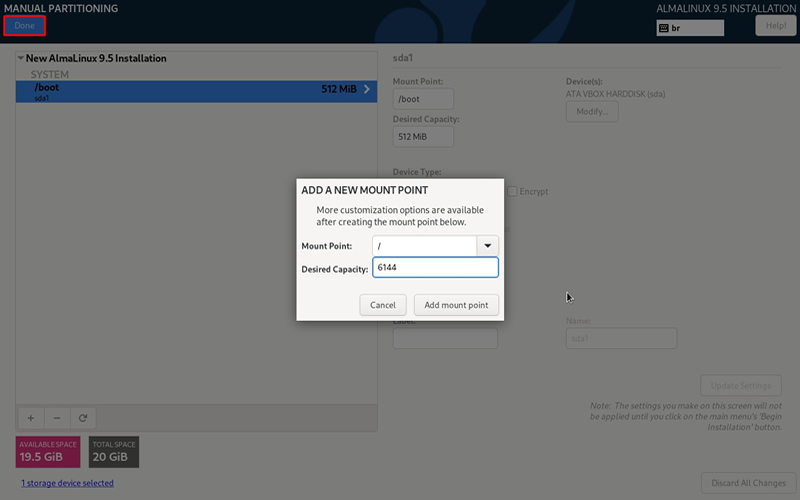Select the /boot sda1 partition row
Screen dimensions: 800x500
pos(196,92)
